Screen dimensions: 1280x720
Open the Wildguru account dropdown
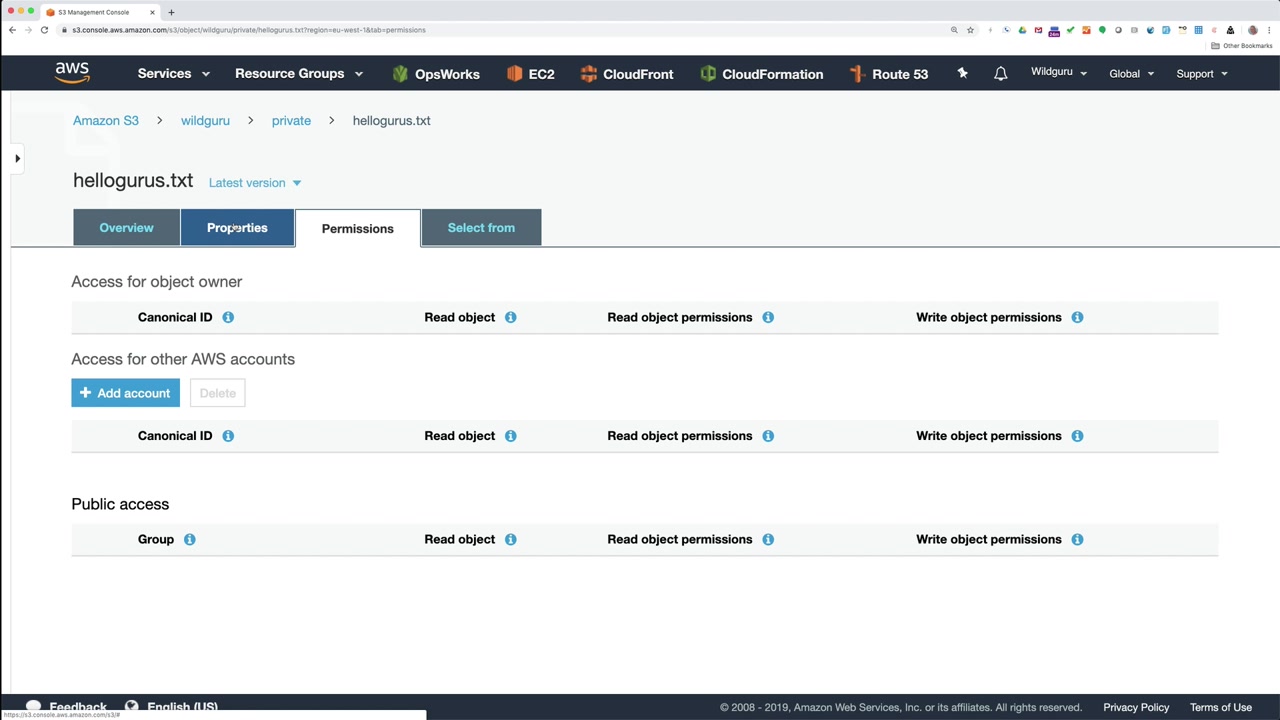pos(1059,72)
